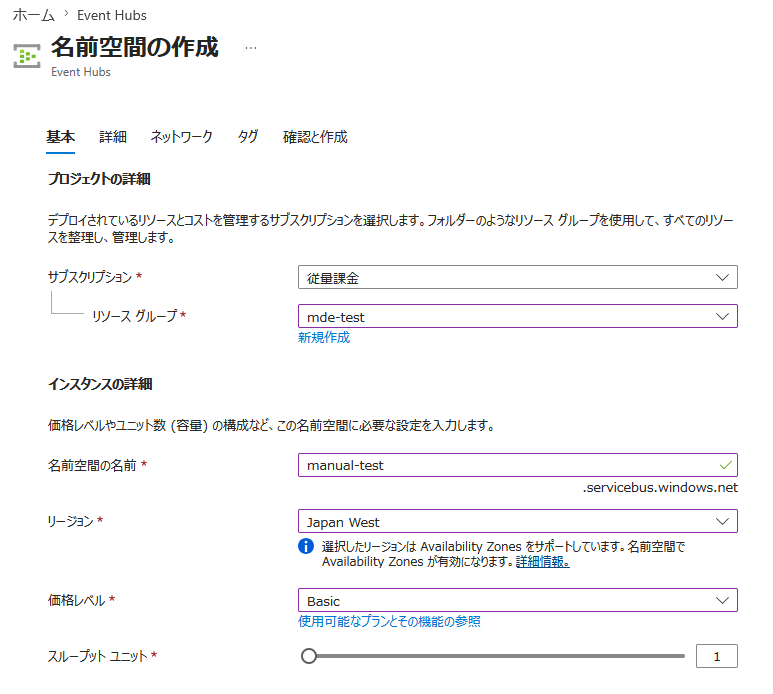
Task: Click the throughput unit value box showing 1
Action: pos(717,656)
